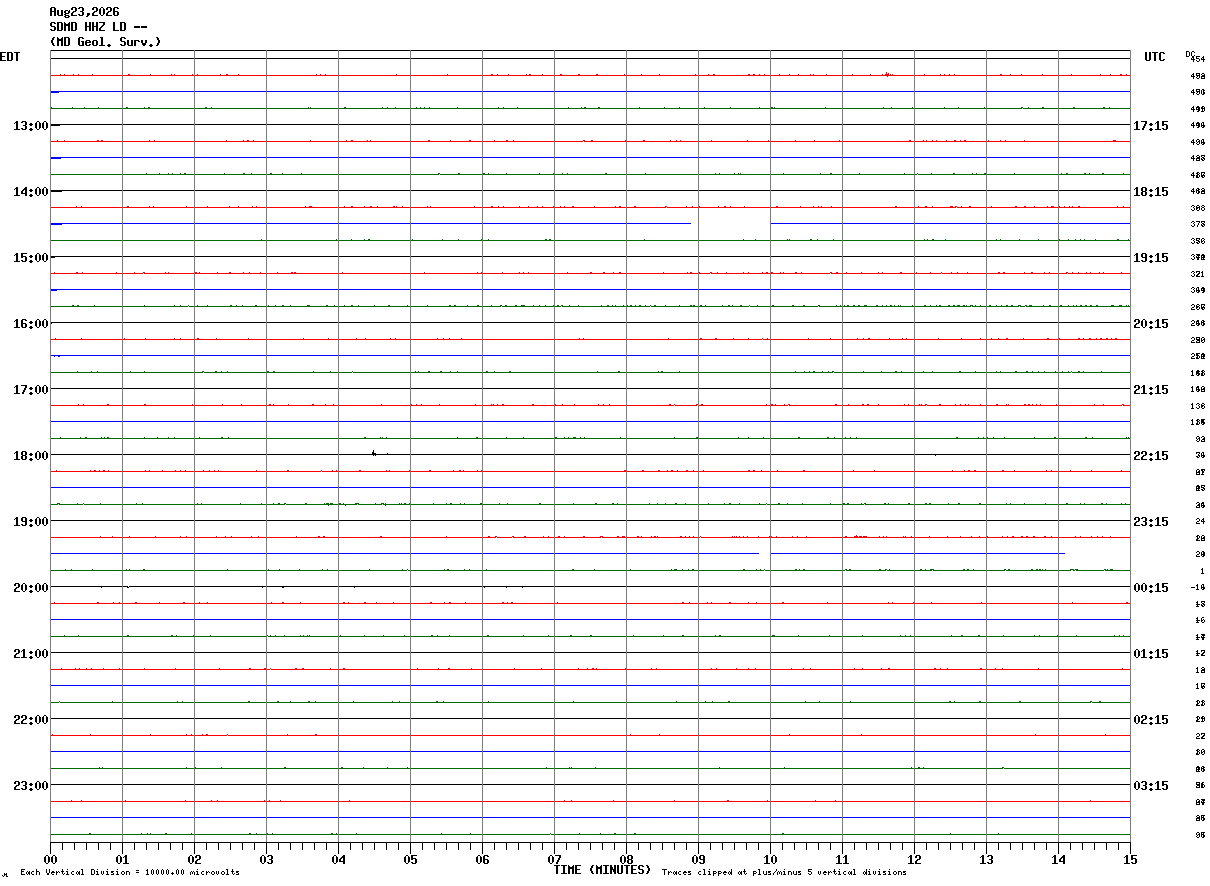Select the black spike on the 18:00 trace
The image size is (1210, 886).
click(x=374, y=453)
